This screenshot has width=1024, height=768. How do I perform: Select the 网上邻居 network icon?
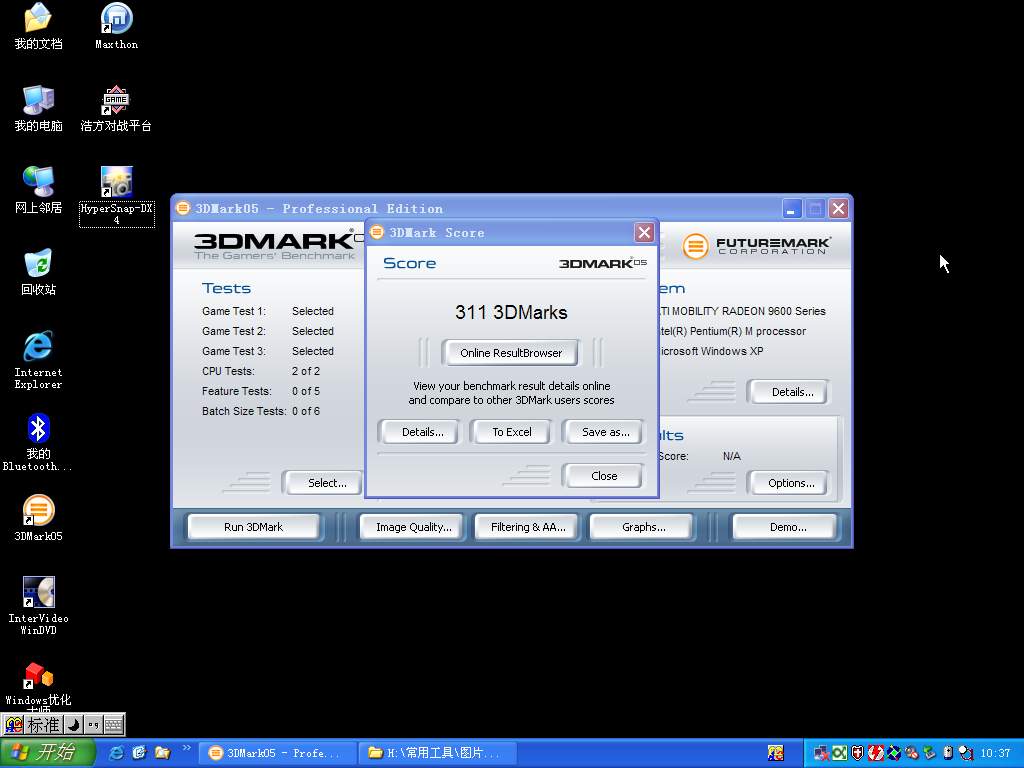(x=38, y=190)
